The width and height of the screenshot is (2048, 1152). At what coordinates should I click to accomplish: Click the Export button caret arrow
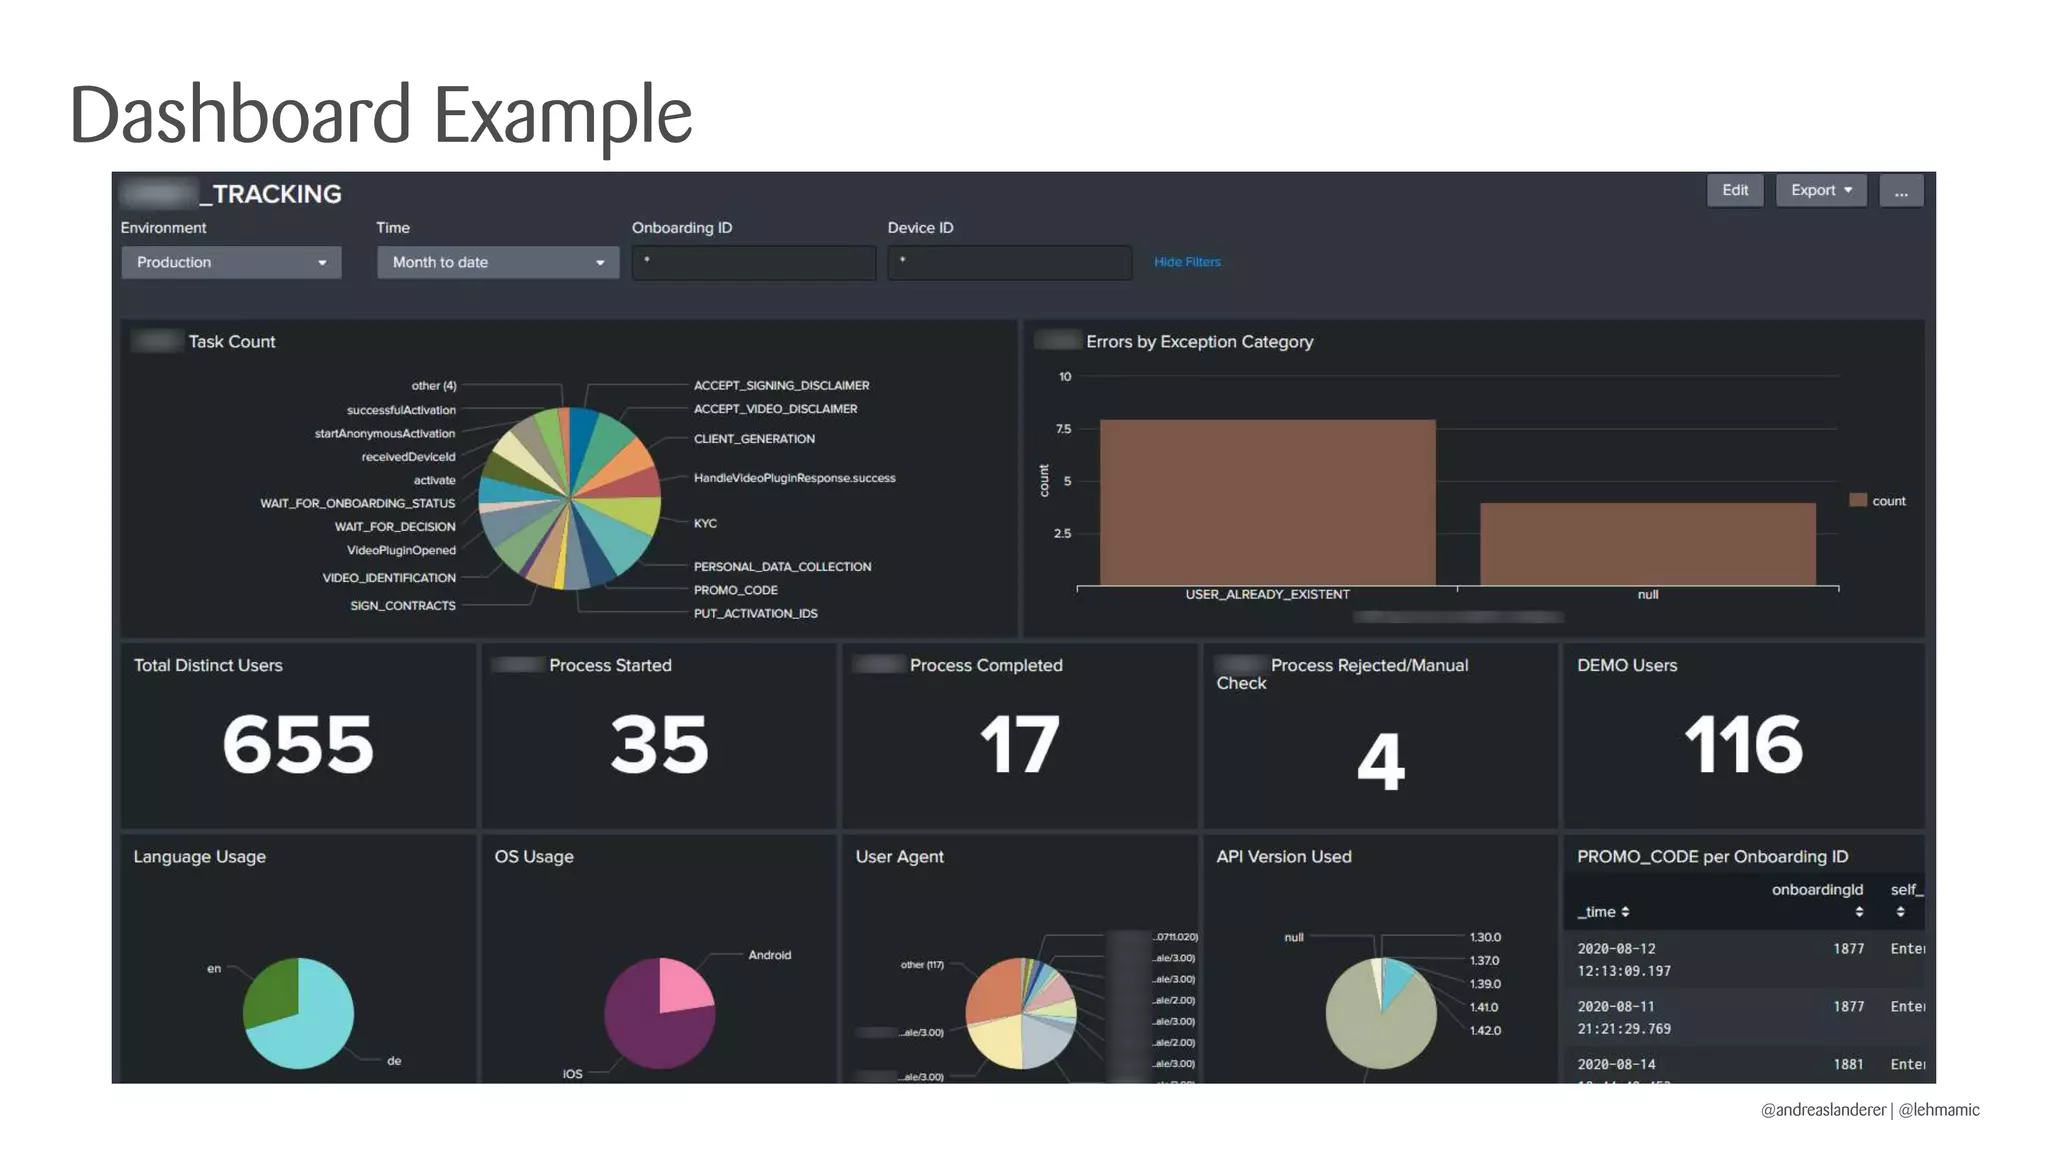coord(1848,191)
